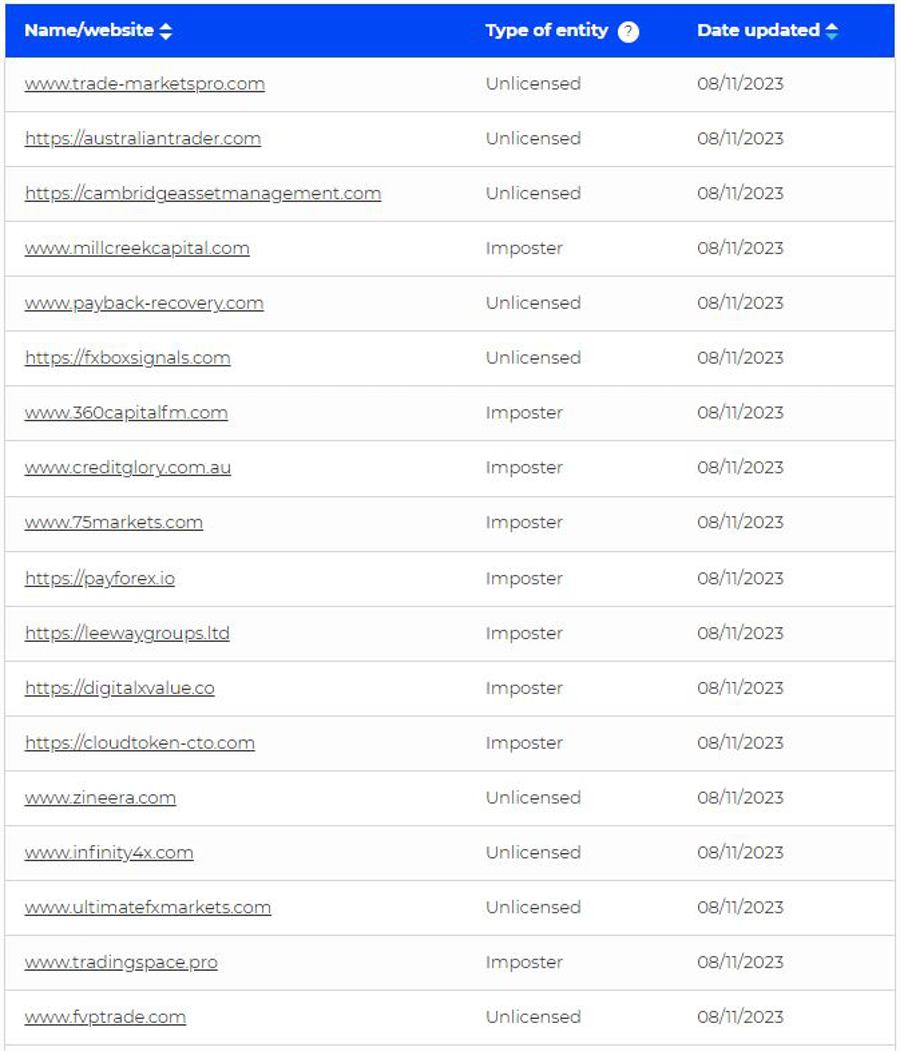Click the help icon next to Type of entity
This screenshot has width=900, height=1051.
(628, 31)
